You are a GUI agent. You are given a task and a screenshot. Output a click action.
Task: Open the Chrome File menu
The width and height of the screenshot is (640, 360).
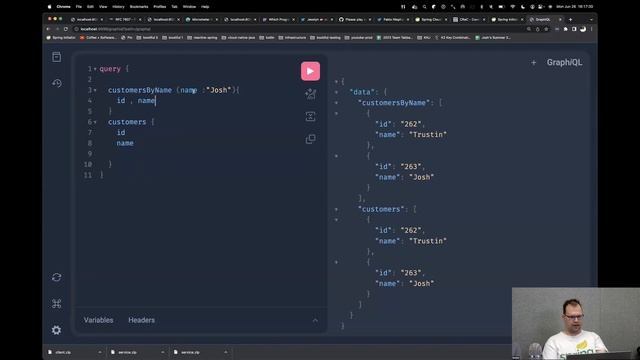pos(78,7)
